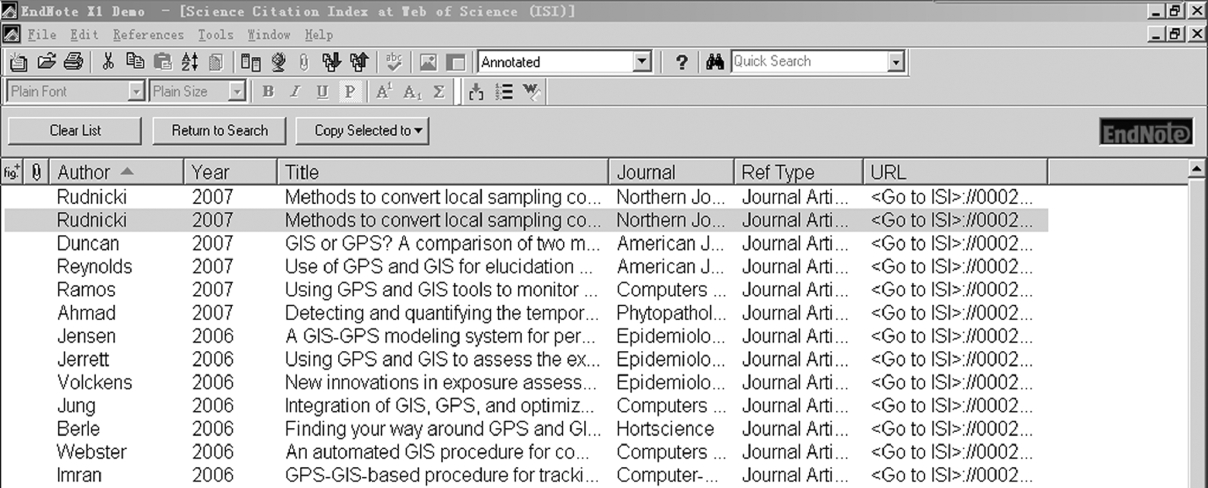Screen dimensions: 1208x488
Task: Click the vertical scrollbar up arrow
Action: point(1196,169)
